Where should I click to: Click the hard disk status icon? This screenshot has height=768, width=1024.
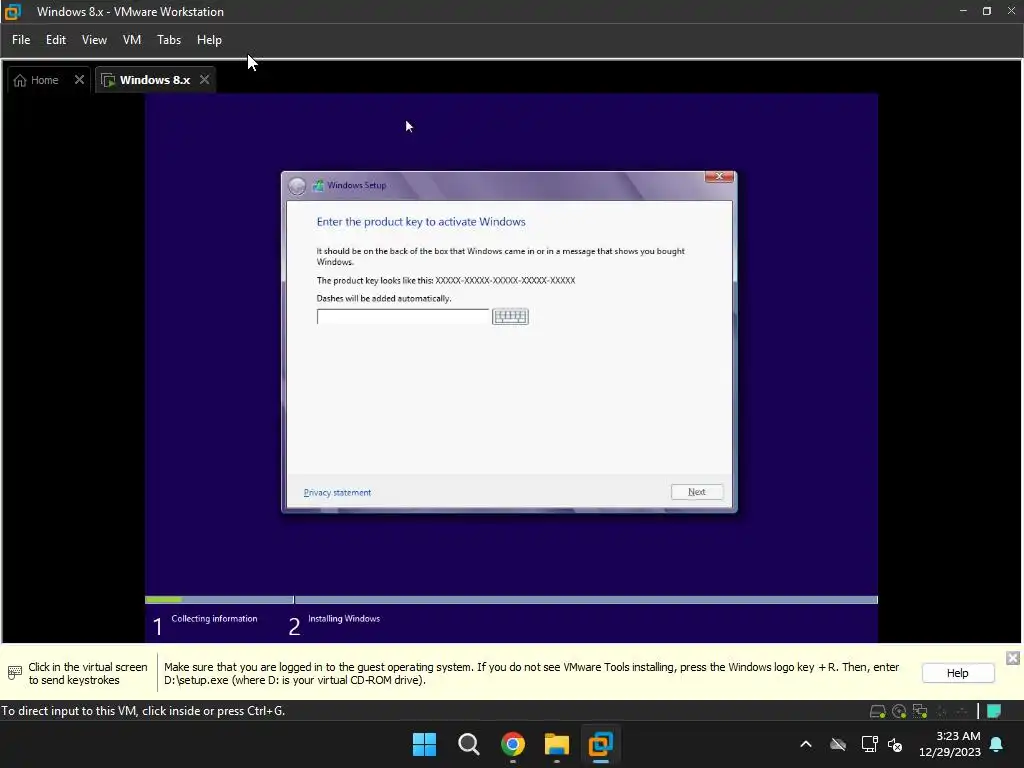(x=878, y=711)
